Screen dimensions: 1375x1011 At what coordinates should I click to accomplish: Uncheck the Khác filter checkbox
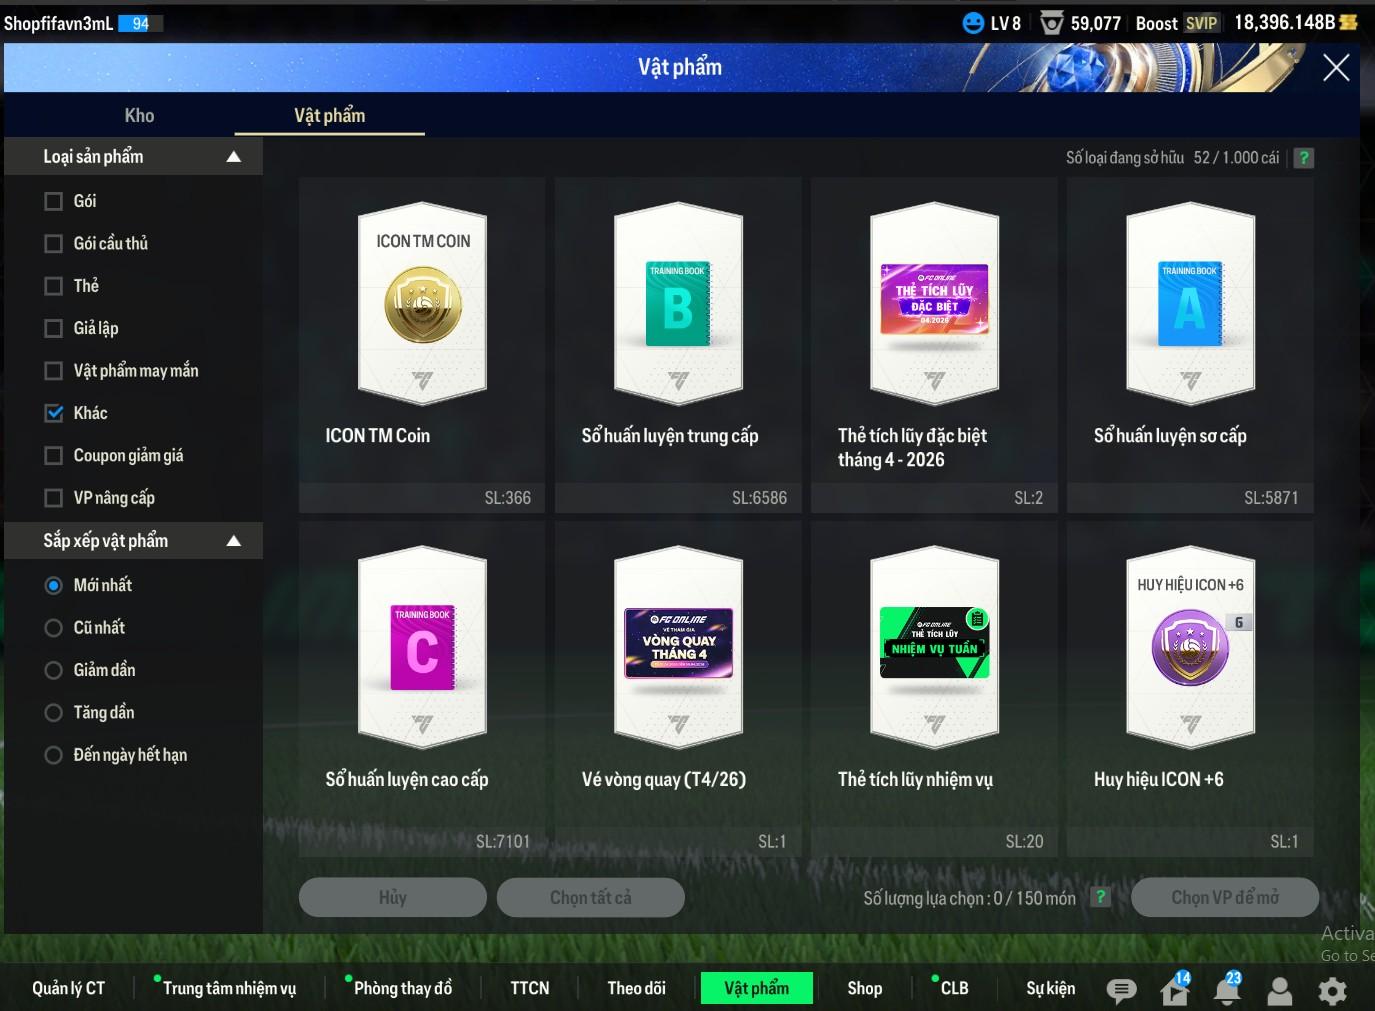coord(54,413)
